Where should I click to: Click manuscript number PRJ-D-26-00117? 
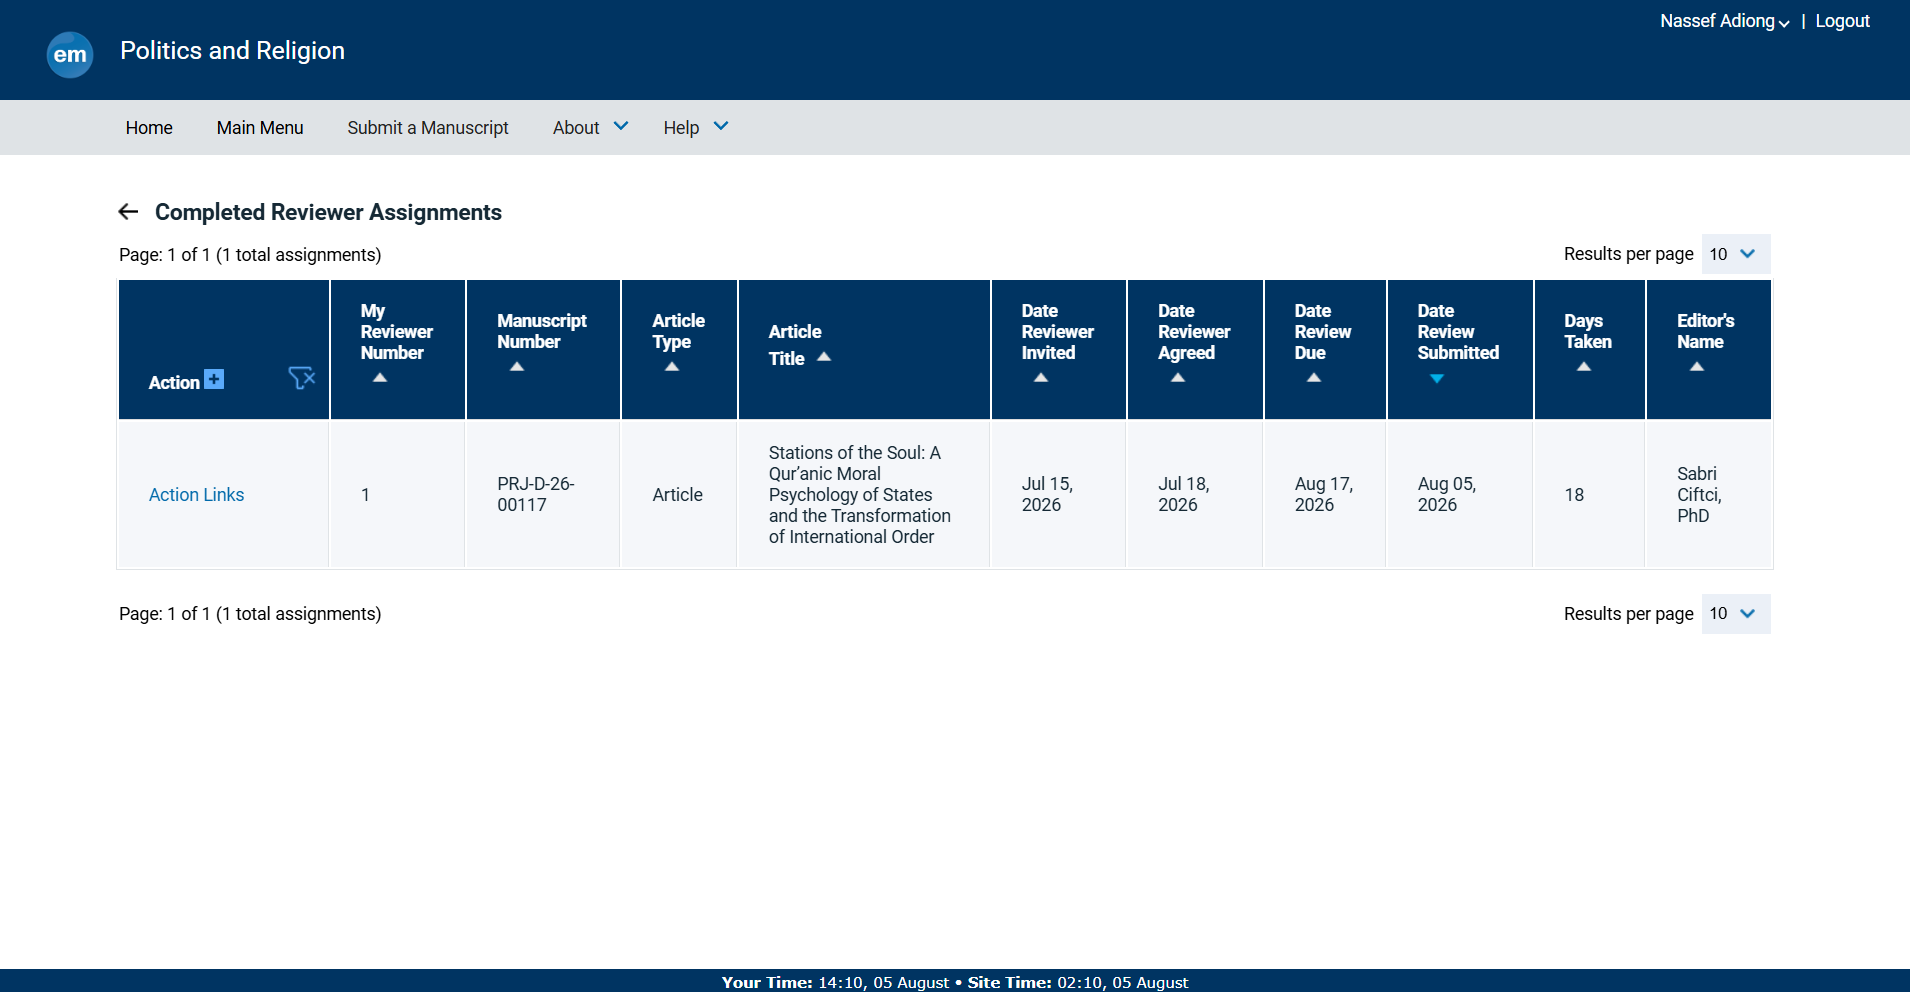(x=536, y=494)
